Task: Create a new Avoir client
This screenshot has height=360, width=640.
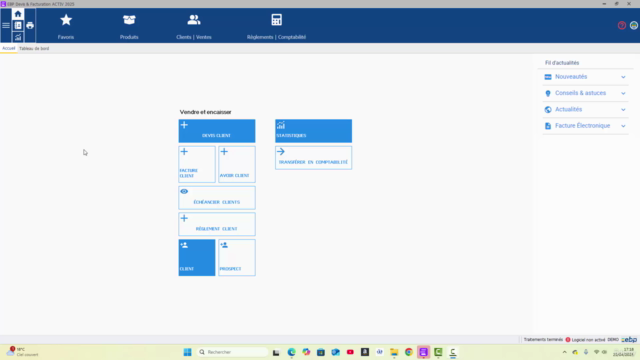Action: (237, 164)
